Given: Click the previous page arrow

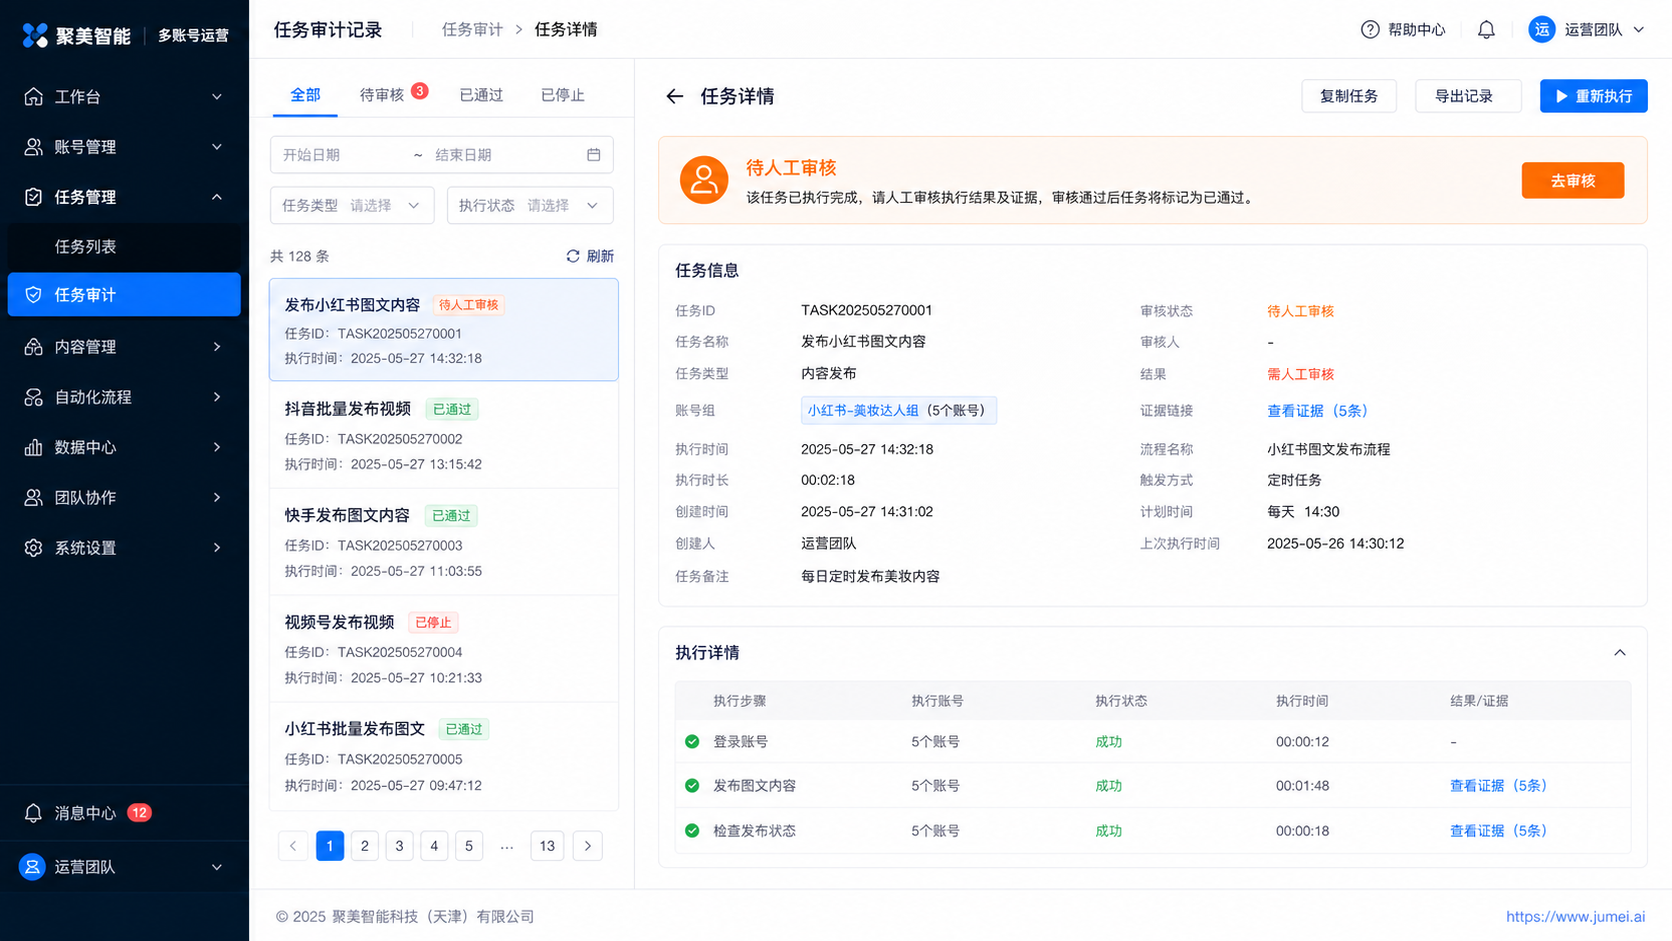Looking at the screenshot, I should pyautogui.click(x=293, y=846).
